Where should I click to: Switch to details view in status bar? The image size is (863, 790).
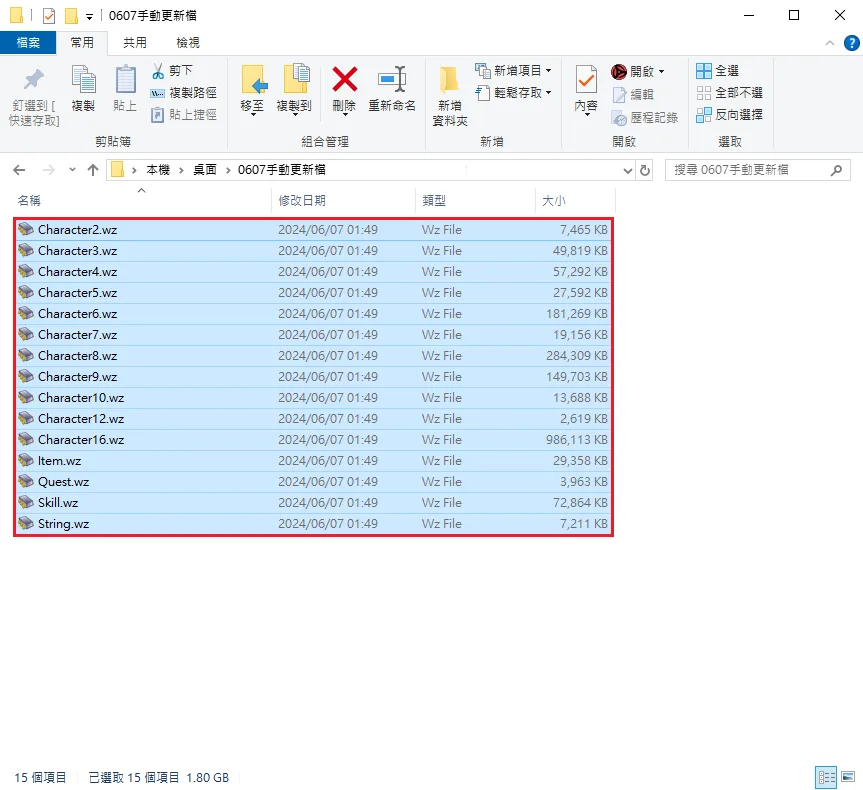coord(826,777)
